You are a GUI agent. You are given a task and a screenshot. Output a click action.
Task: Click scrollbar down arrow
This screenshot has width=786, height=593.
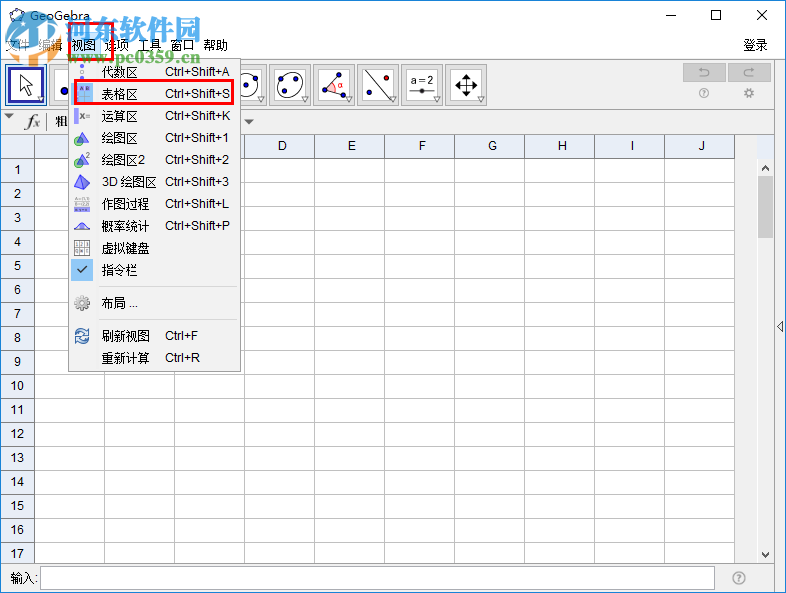[x=765, y=554]
